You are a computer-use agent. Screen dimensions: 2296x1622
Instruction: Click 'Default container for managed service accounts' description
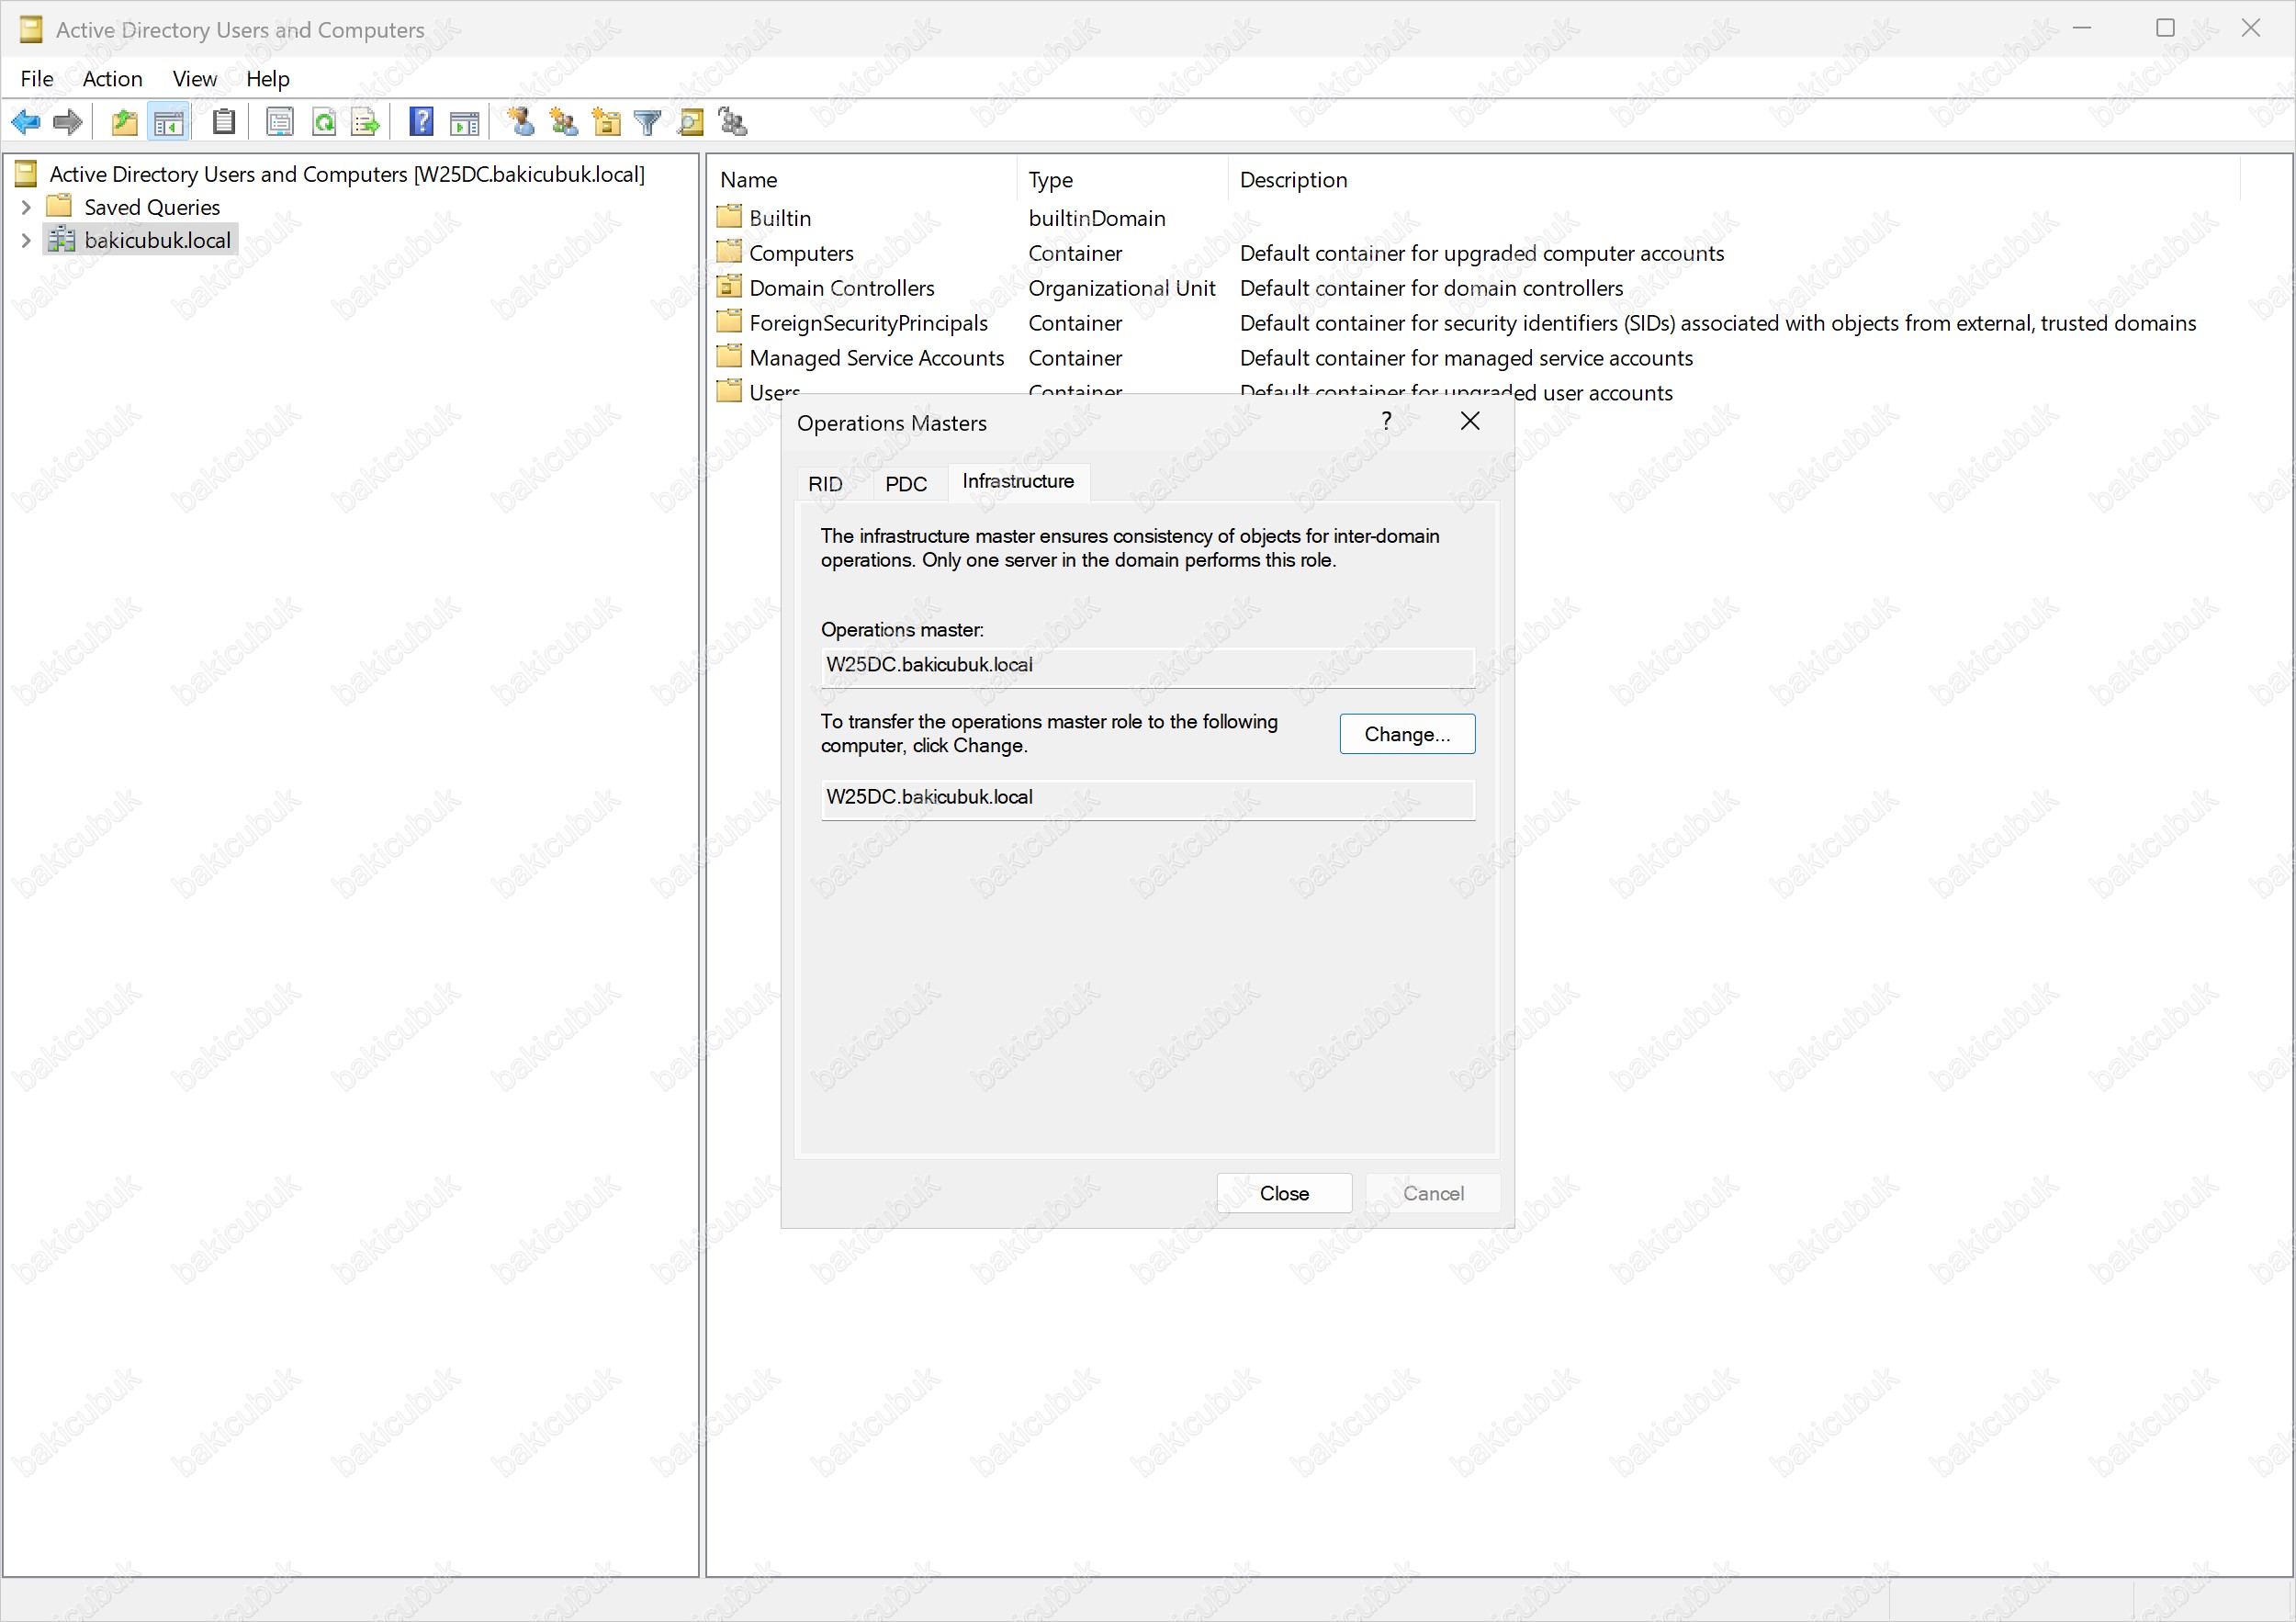click(1466, 358)
